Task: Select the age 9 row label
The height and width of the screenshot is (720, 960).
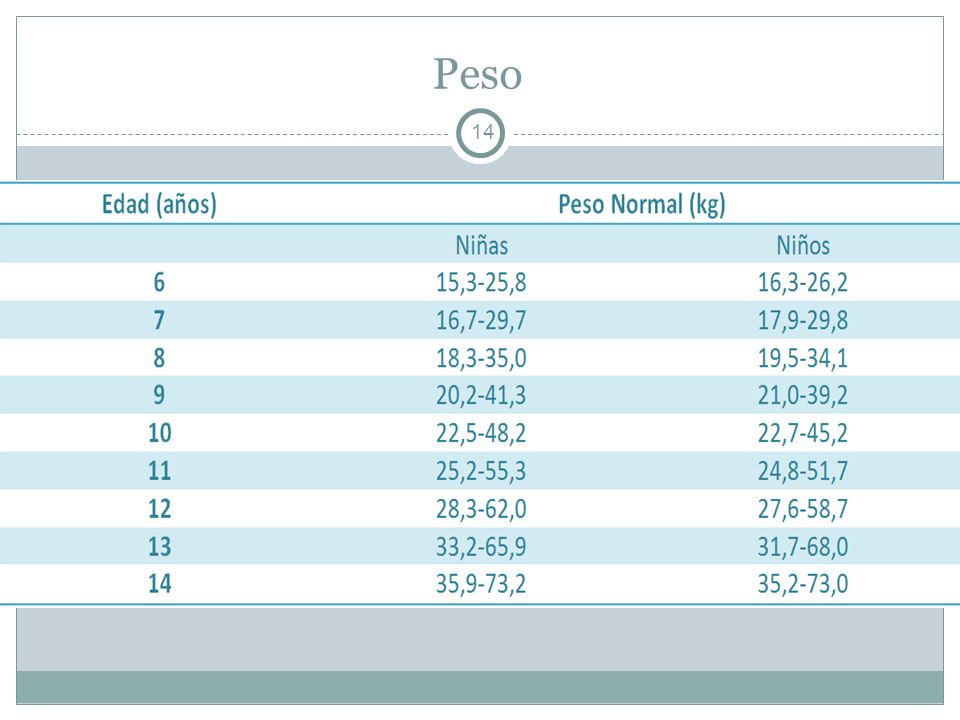Action: [159, 395]
